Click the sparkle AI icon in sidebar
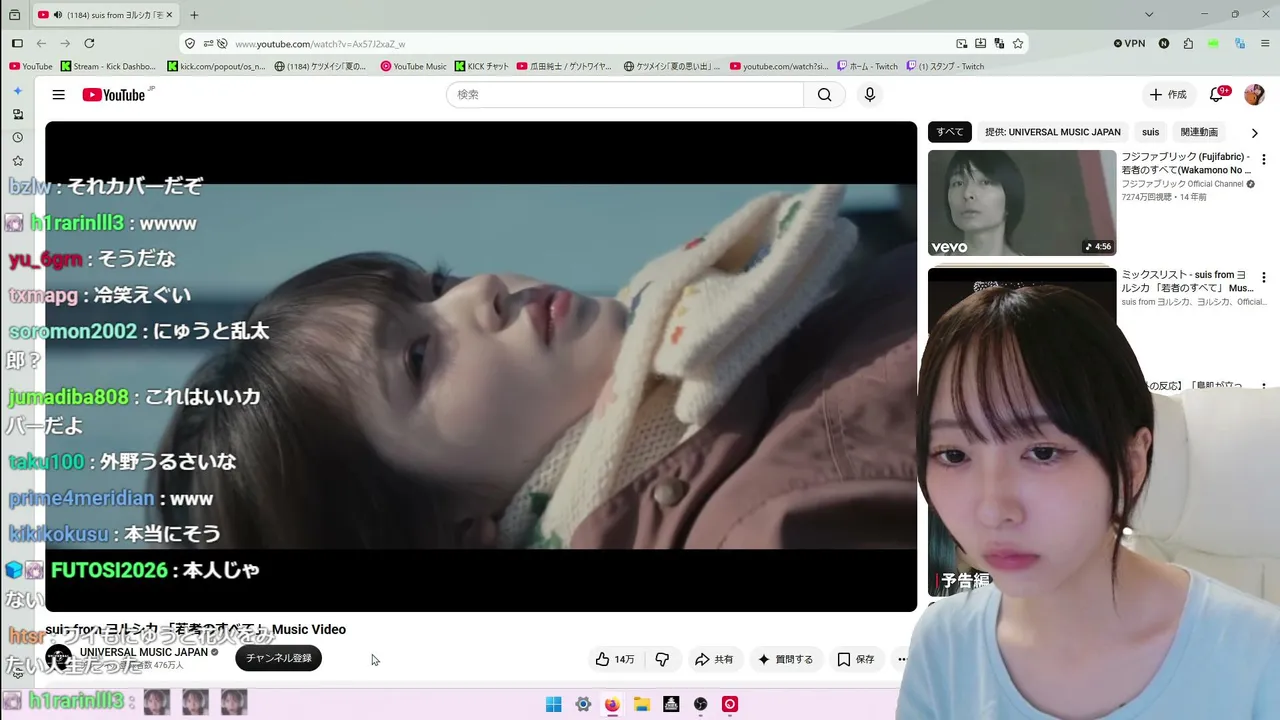The width and height of the screenshot is (1280, 720). coord(17,91)
